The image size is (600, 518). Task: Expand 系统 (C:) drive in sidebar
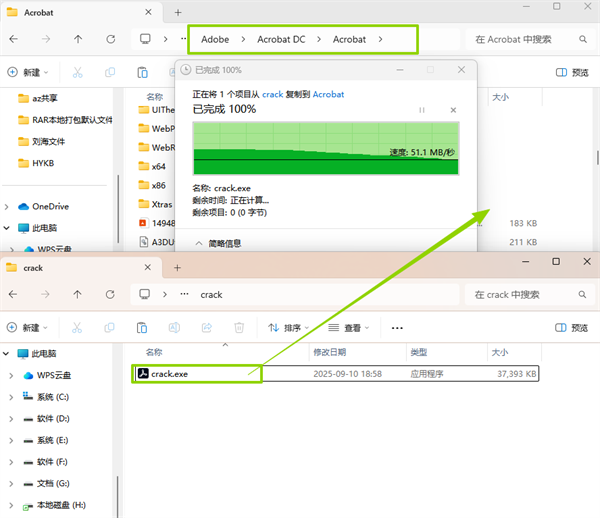click(x=11, y=397)
